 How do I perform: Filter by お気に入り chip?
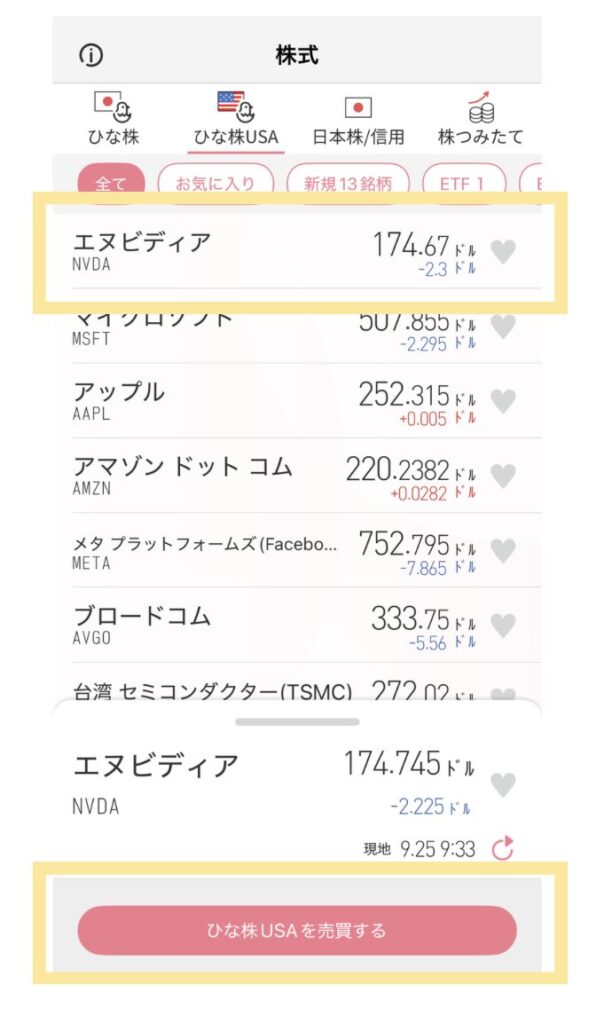[214, 184]
